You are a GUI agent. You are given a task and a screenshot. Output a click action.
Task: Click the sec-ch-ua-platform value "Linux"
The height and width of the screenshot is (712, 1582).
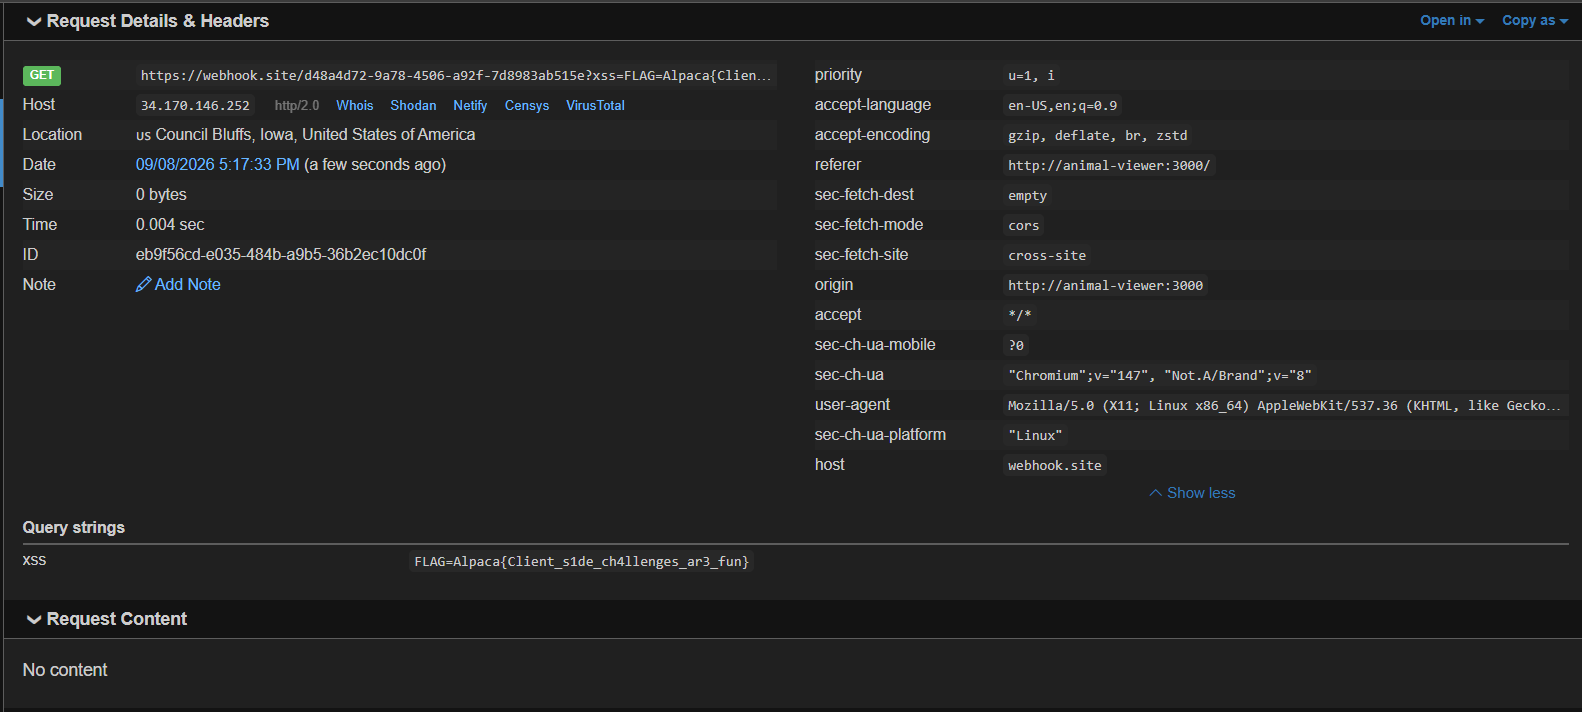click(1035, 435)
